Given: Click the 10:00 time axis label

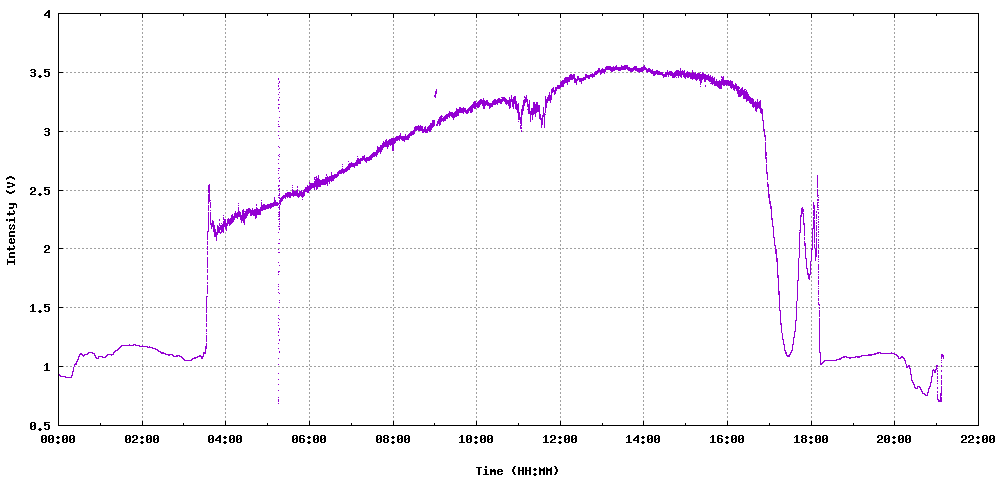Looking at the screenshot, I should tap(476, 439).
